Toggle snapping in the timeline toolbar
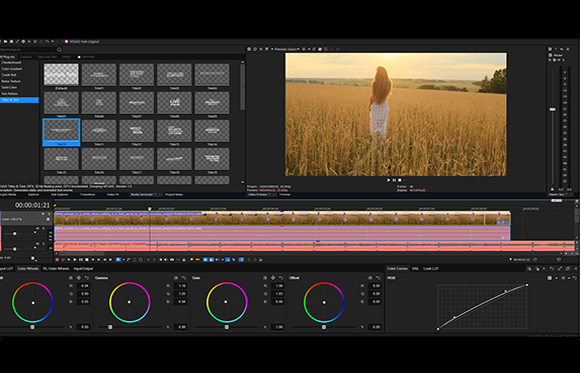The height and width of the screenshot is (373, 580). point(205,260)
